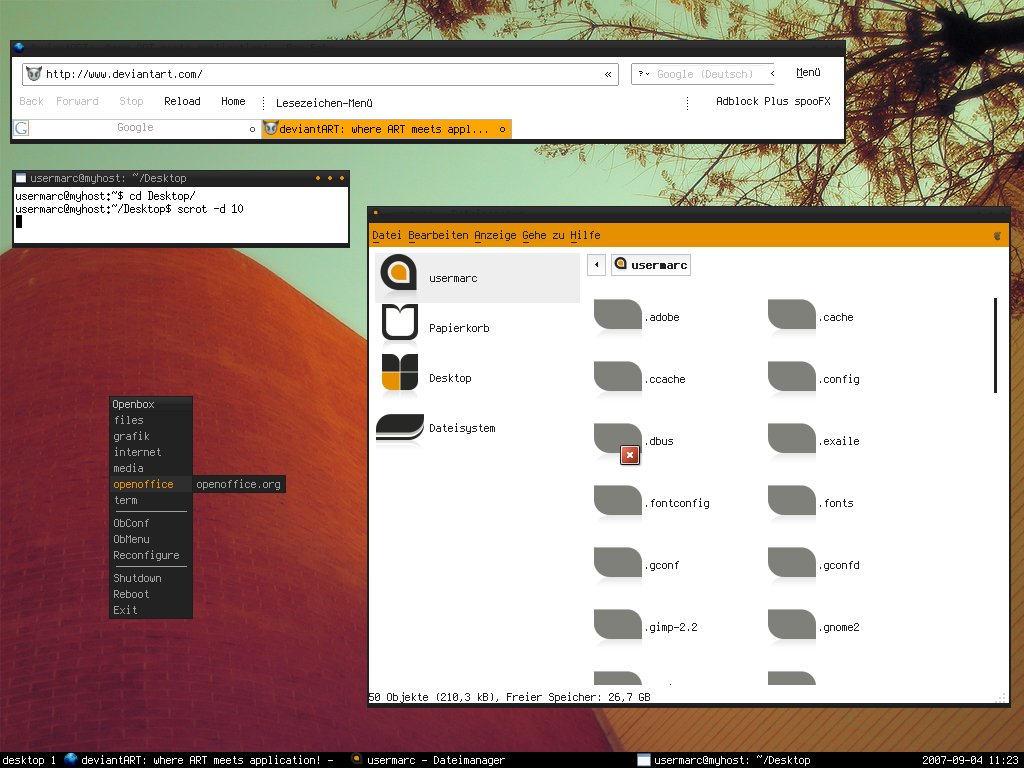Select the .fontconfig folder icon
1024x768 pixels.
(617, 502)
